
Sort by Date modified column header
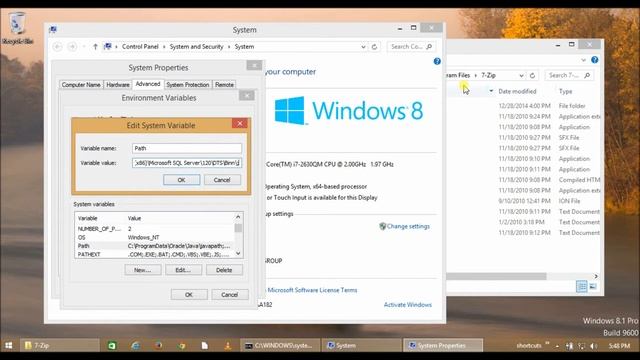[x=517, y=91]
